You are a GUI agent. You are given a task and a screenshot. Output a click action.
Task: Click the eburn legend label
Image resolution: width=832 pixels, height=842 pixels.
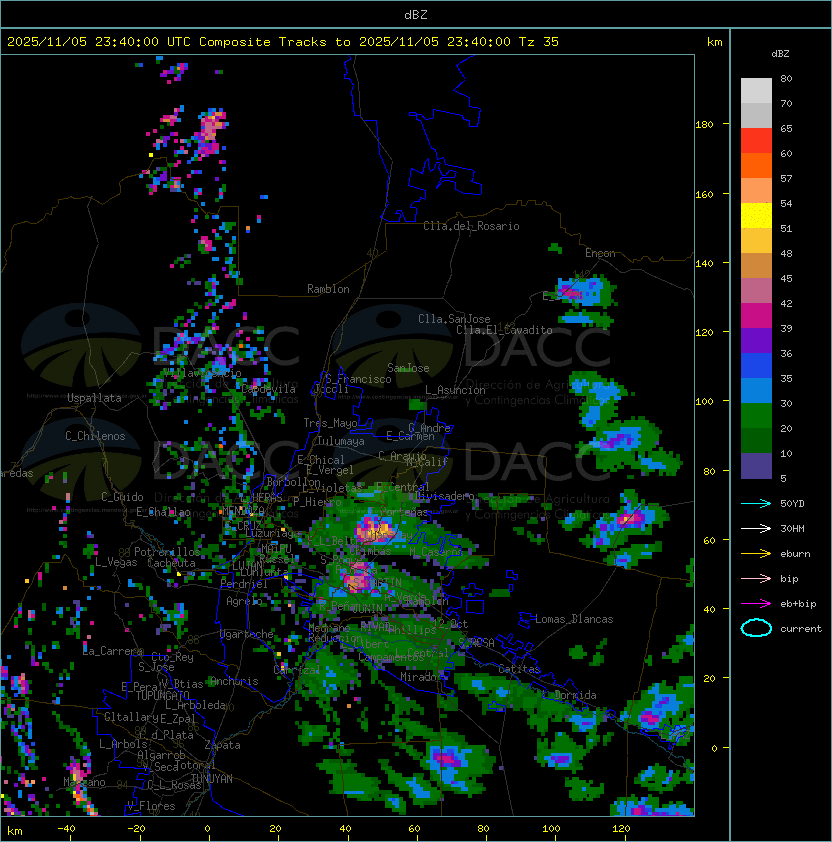[795, 554]
